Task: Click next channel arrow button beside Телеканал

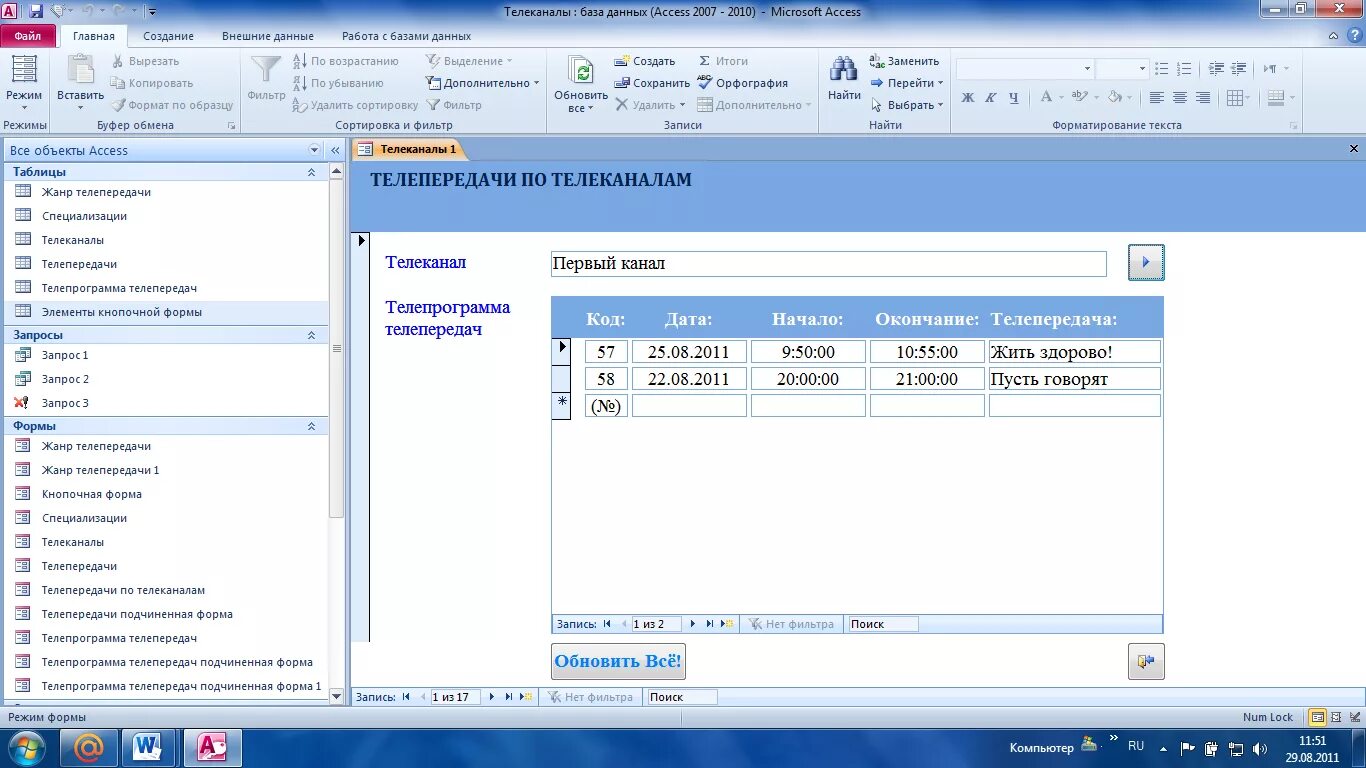Action: [x=1146, y=262]
